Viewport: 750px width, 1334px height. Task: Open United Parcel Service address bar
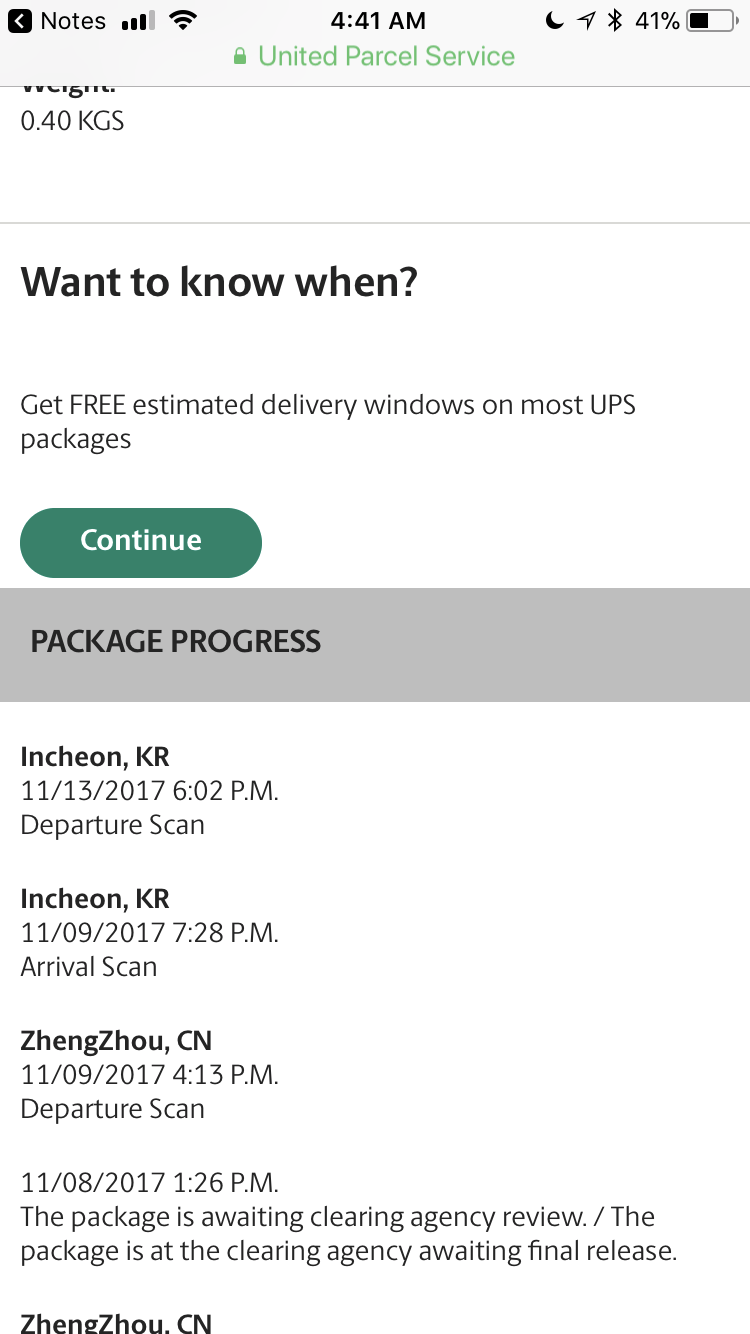pyautogui.click(x=375, y=57)
